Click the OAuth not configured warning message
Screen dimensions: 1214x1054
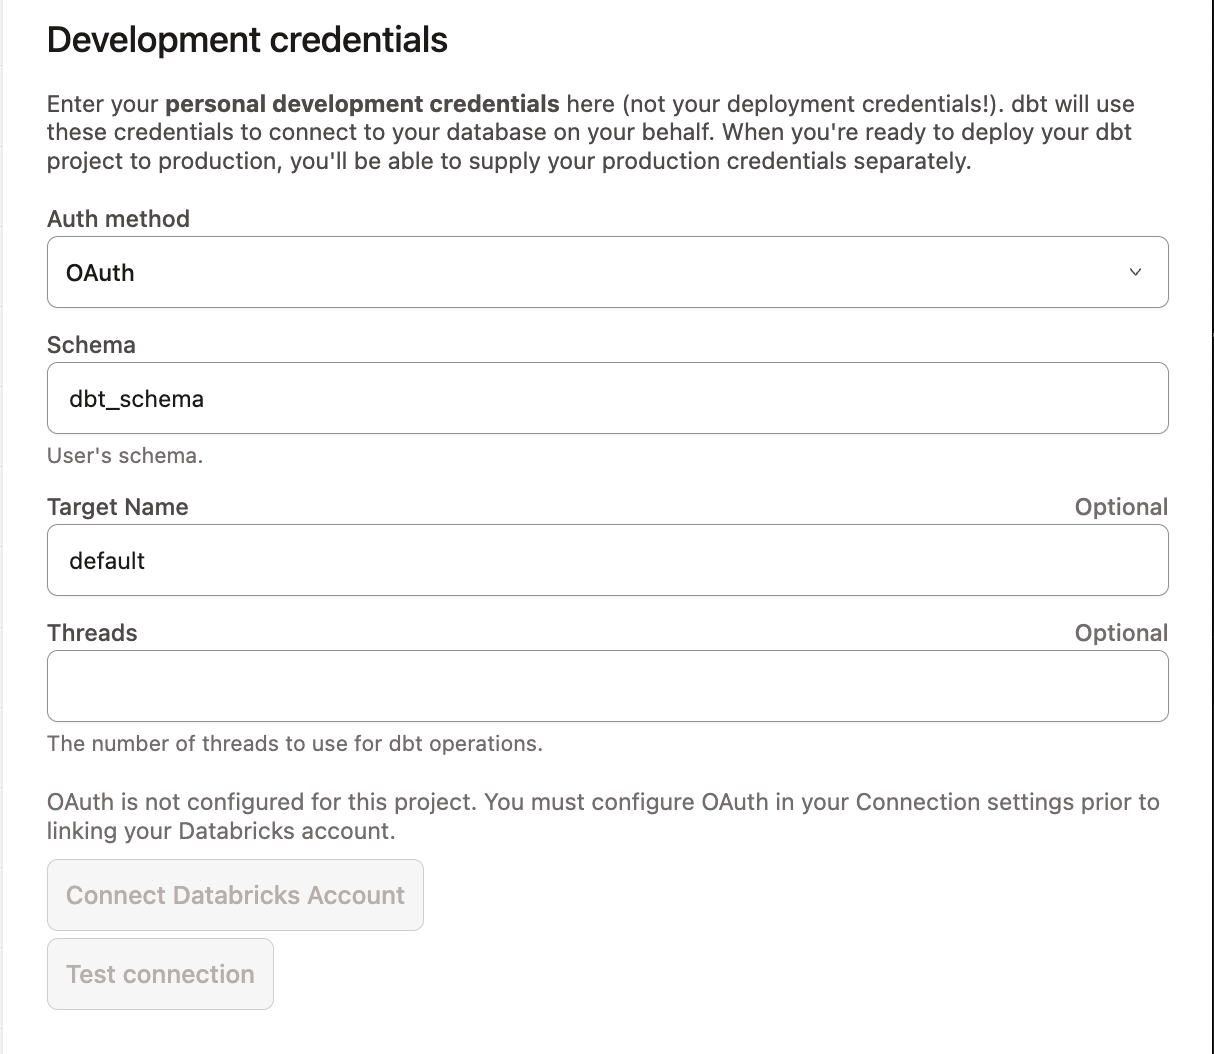(x=603, y=816)
